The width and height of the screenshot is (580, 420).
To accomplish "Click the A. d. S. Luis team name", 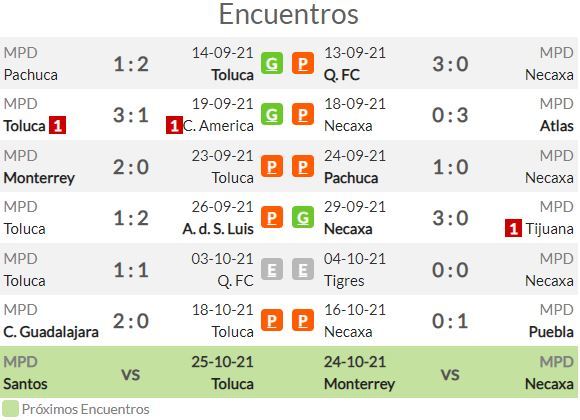I will point(218,229).
